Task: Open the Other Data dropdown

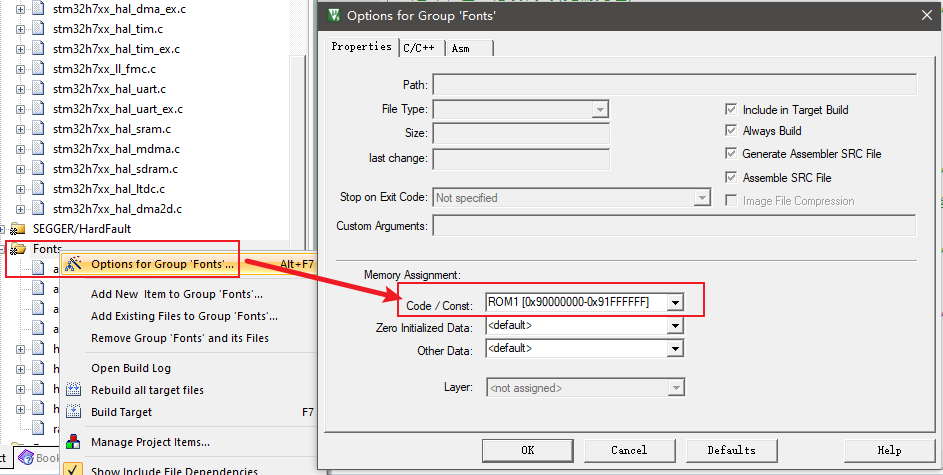Action: (676, 350)
